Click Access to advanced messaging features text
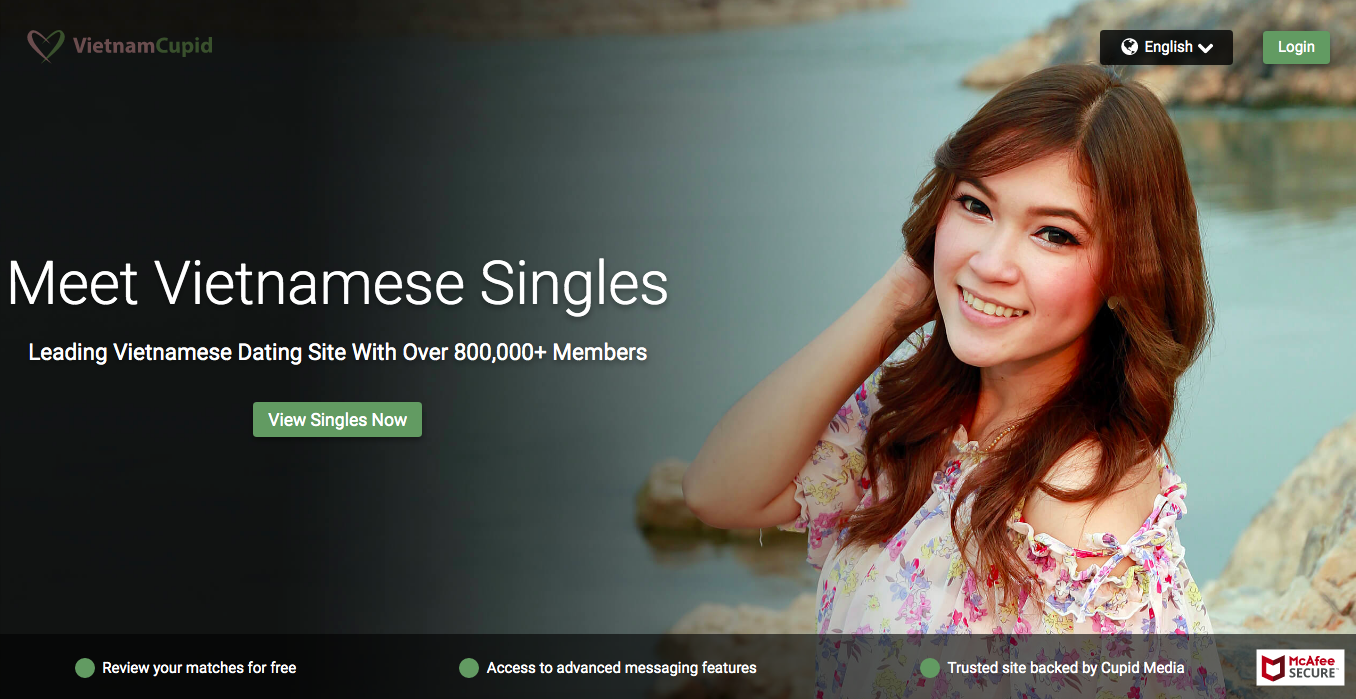 click(621, 668)
